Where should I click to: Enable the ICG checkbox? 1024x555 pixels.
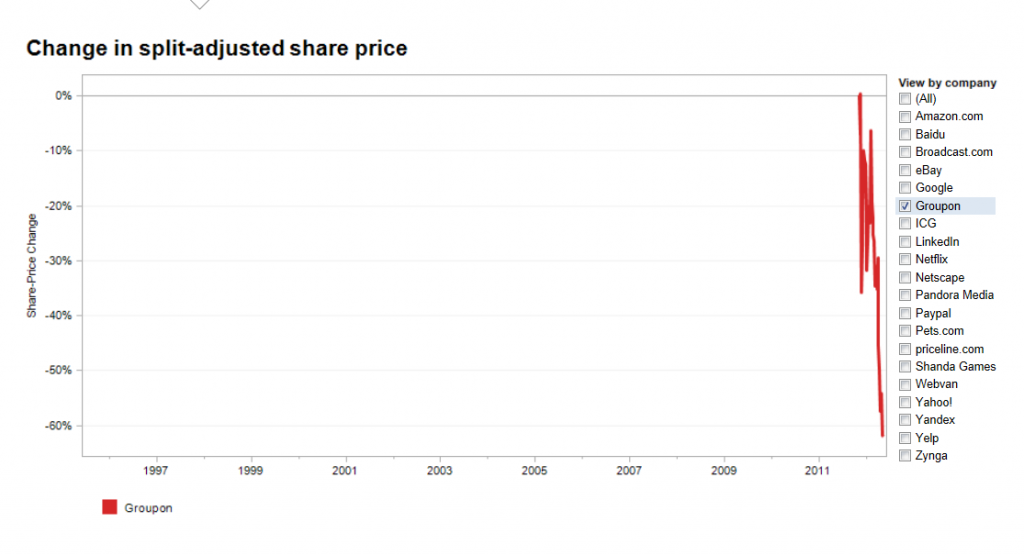coord(905,224)
